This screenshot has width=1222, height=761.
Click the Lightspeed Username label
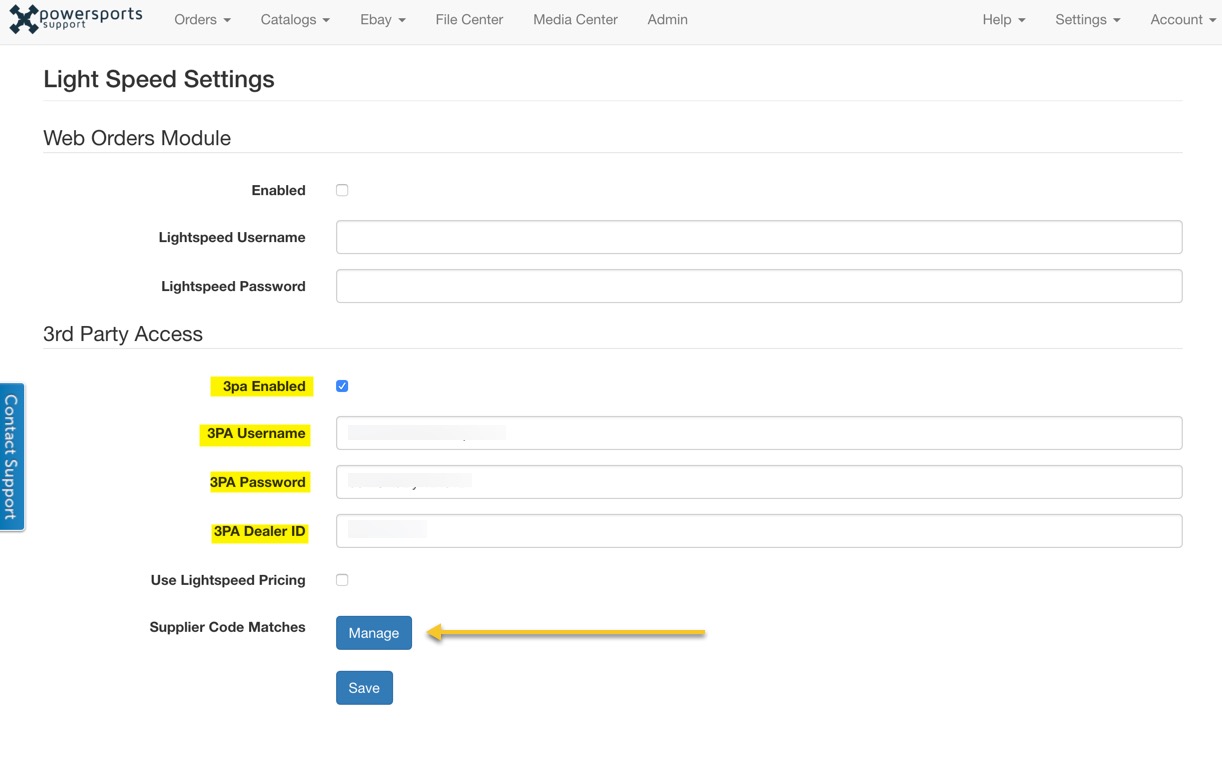[232, 237]
